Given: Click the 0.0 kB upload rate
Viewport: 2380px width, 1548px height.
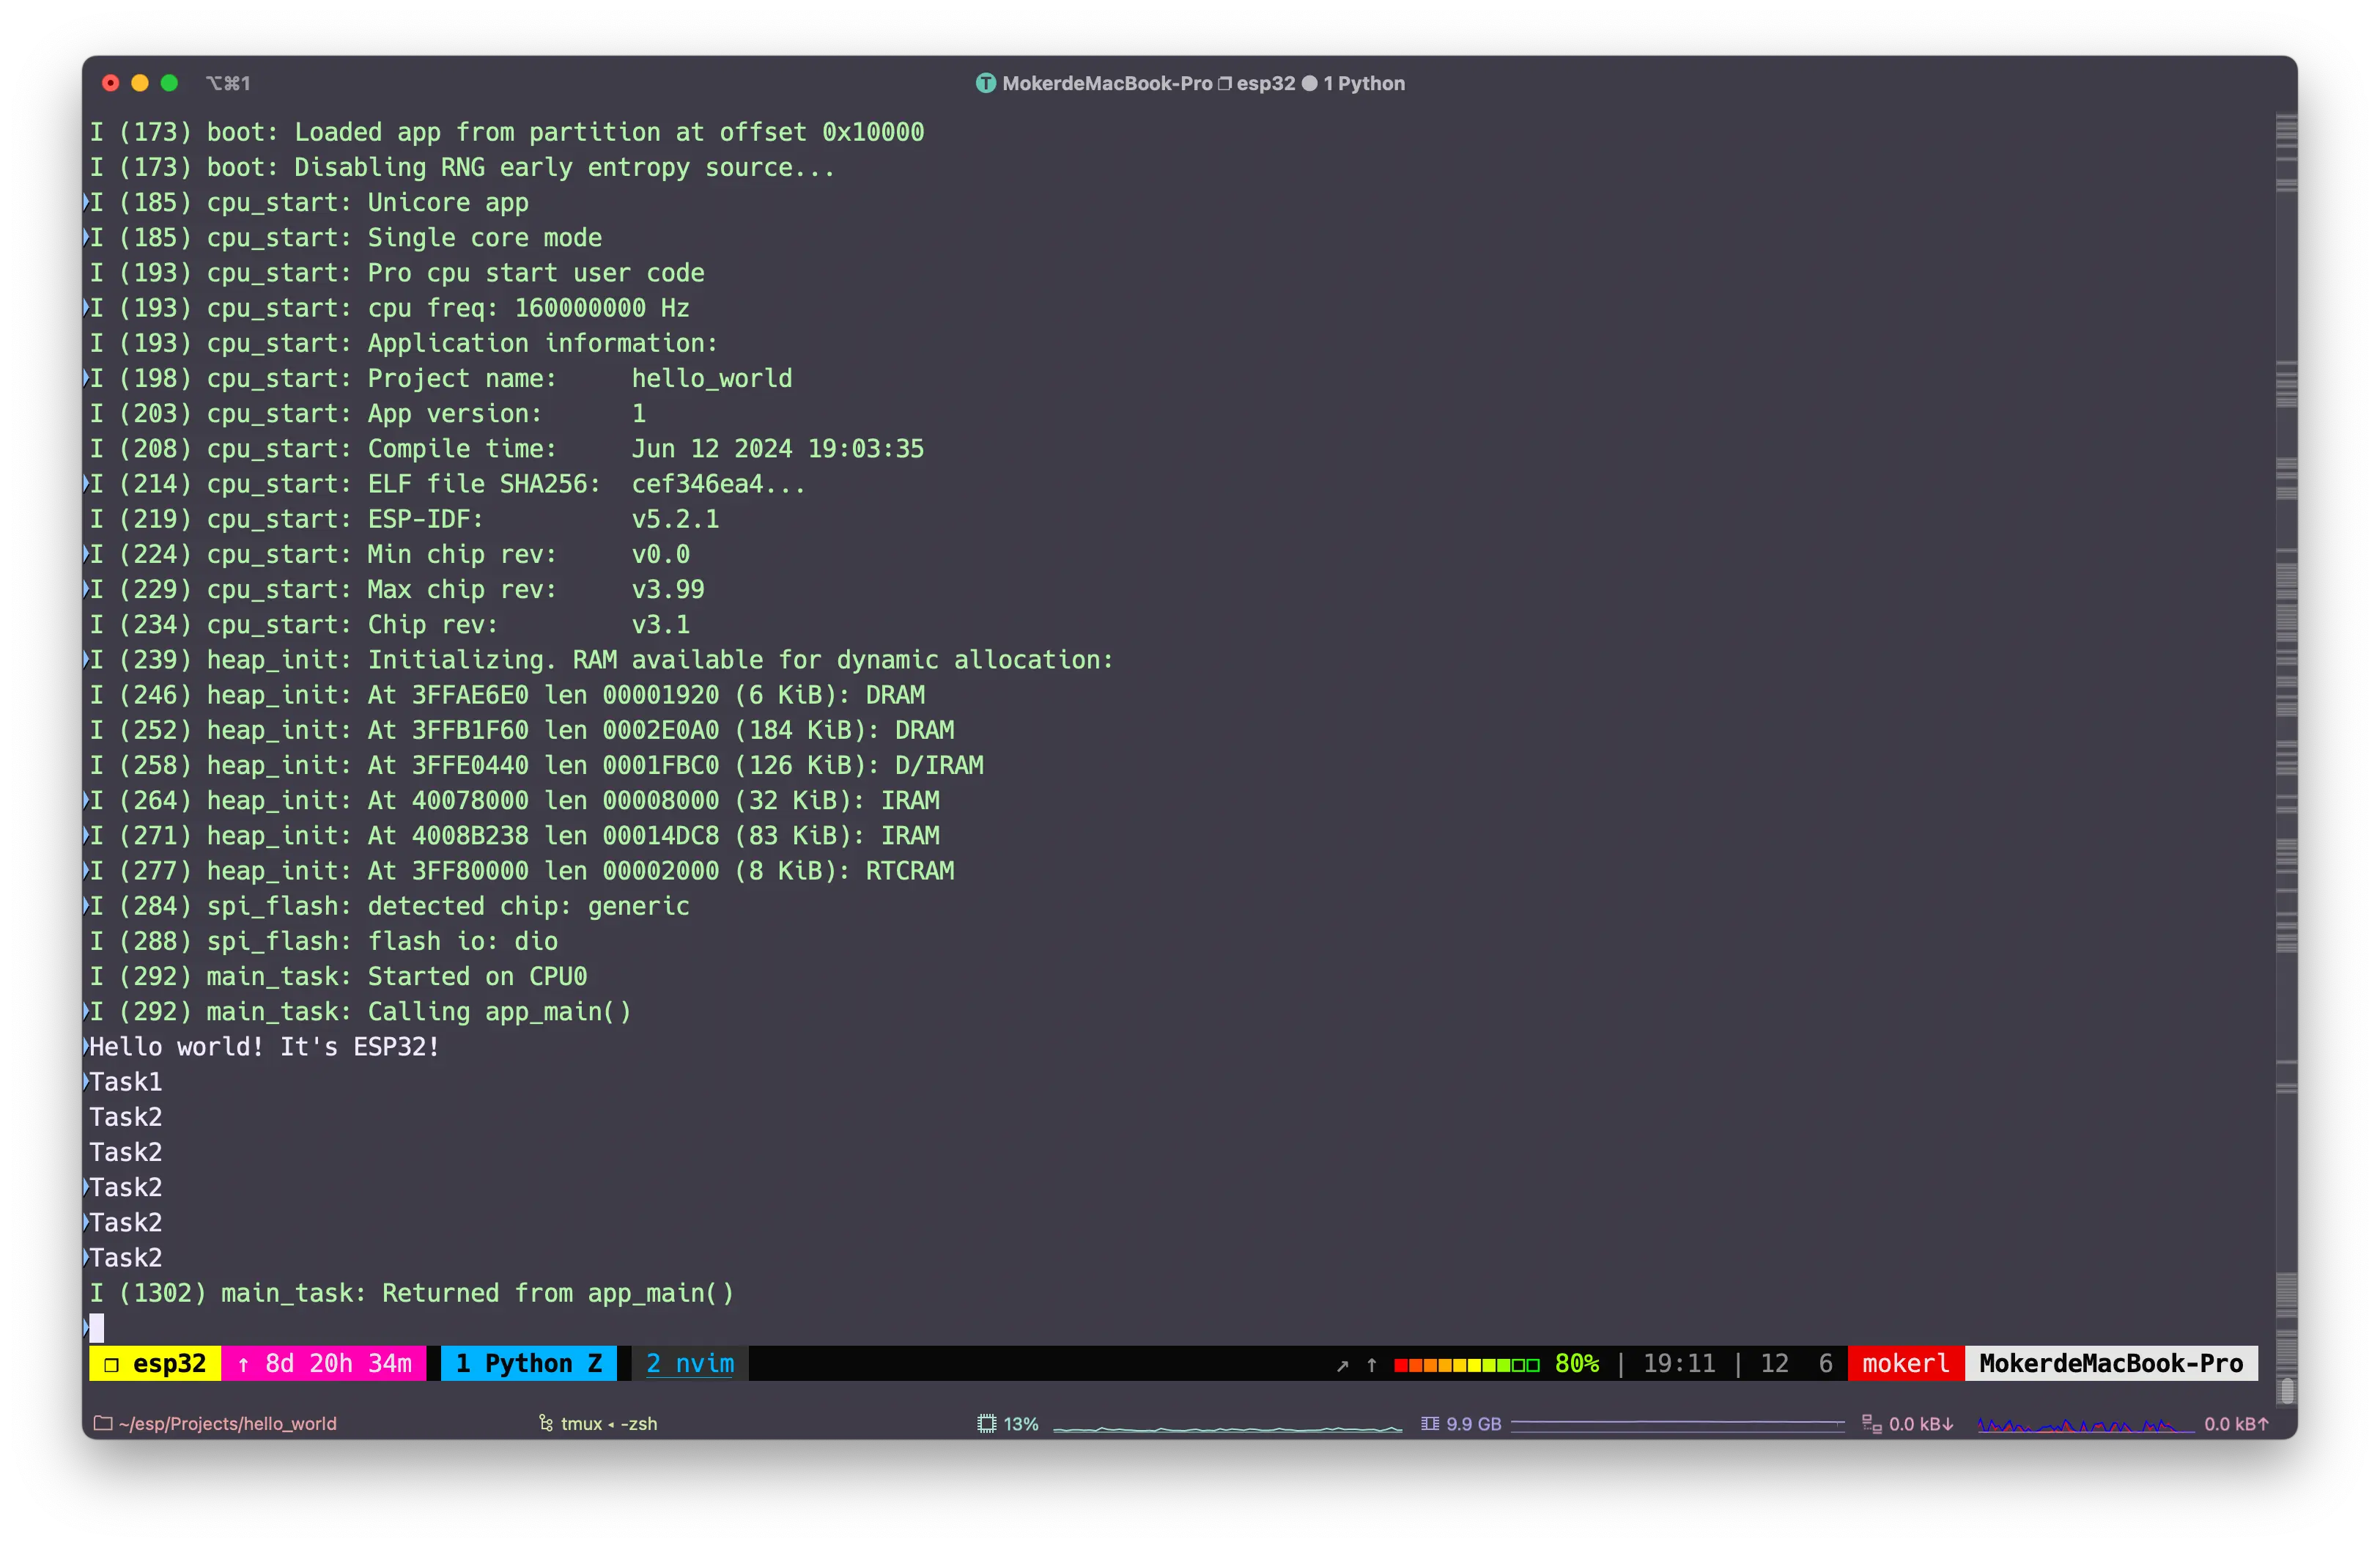Looking at the screenshot, I should click(x=2236, y=1423).
